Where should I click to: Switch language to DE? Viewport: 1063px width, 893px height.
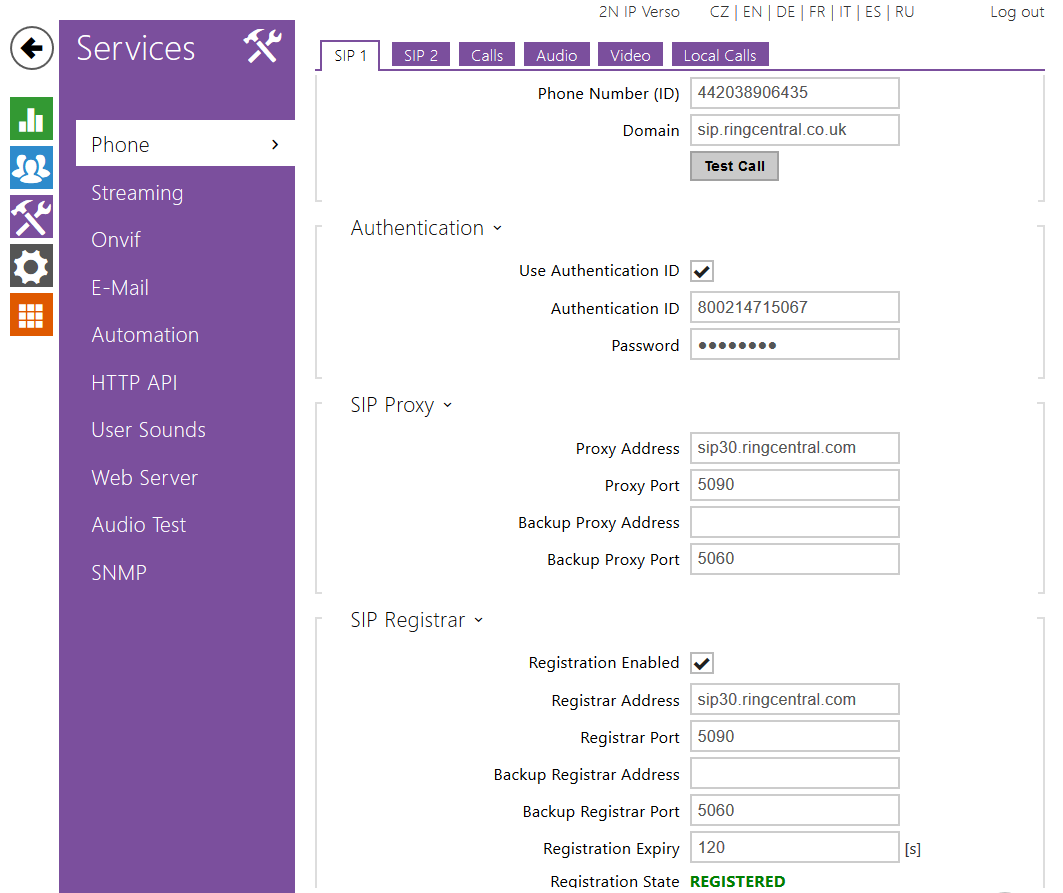point(785,12)
